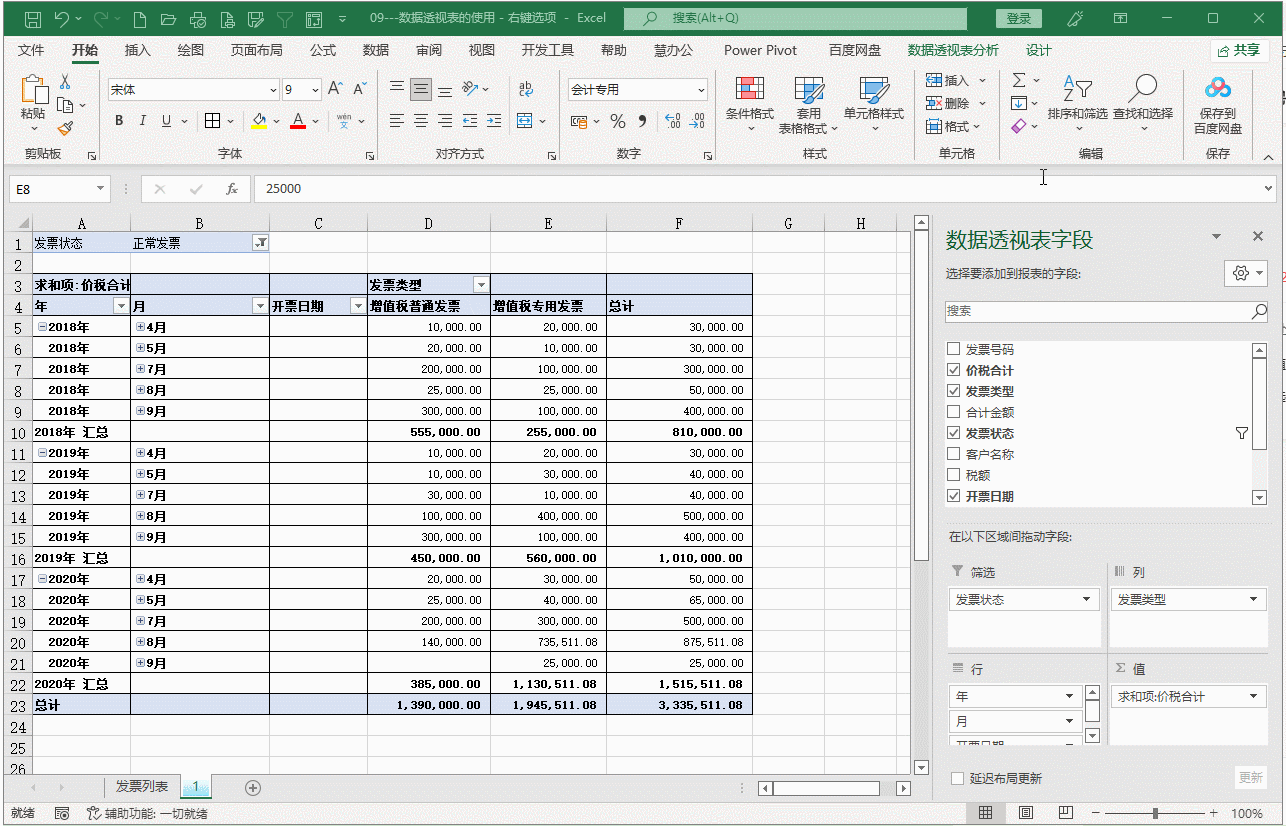
Task: Increase decimal places
Action: click(x=672, y=121)
